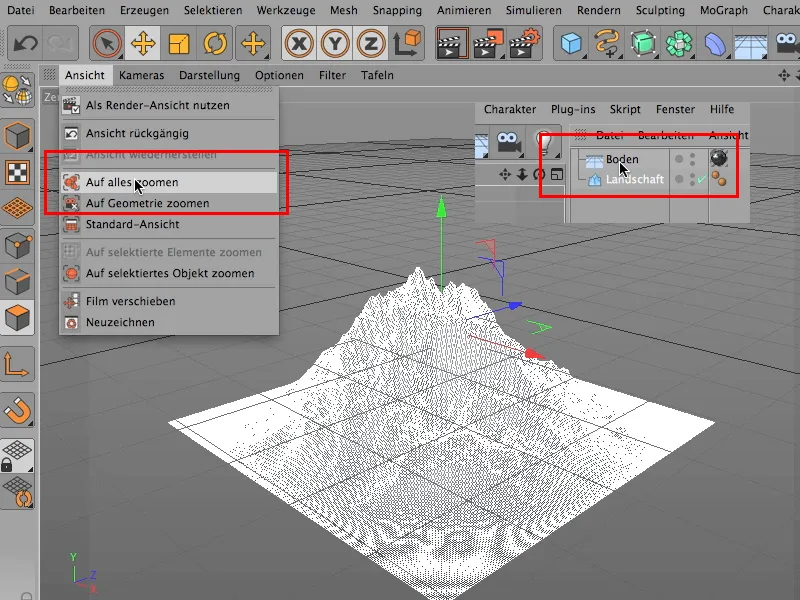Image resolution: width=800 pixels, height=600 pixels.
Task: Open the Mesh menu
Action: (344, 10)
